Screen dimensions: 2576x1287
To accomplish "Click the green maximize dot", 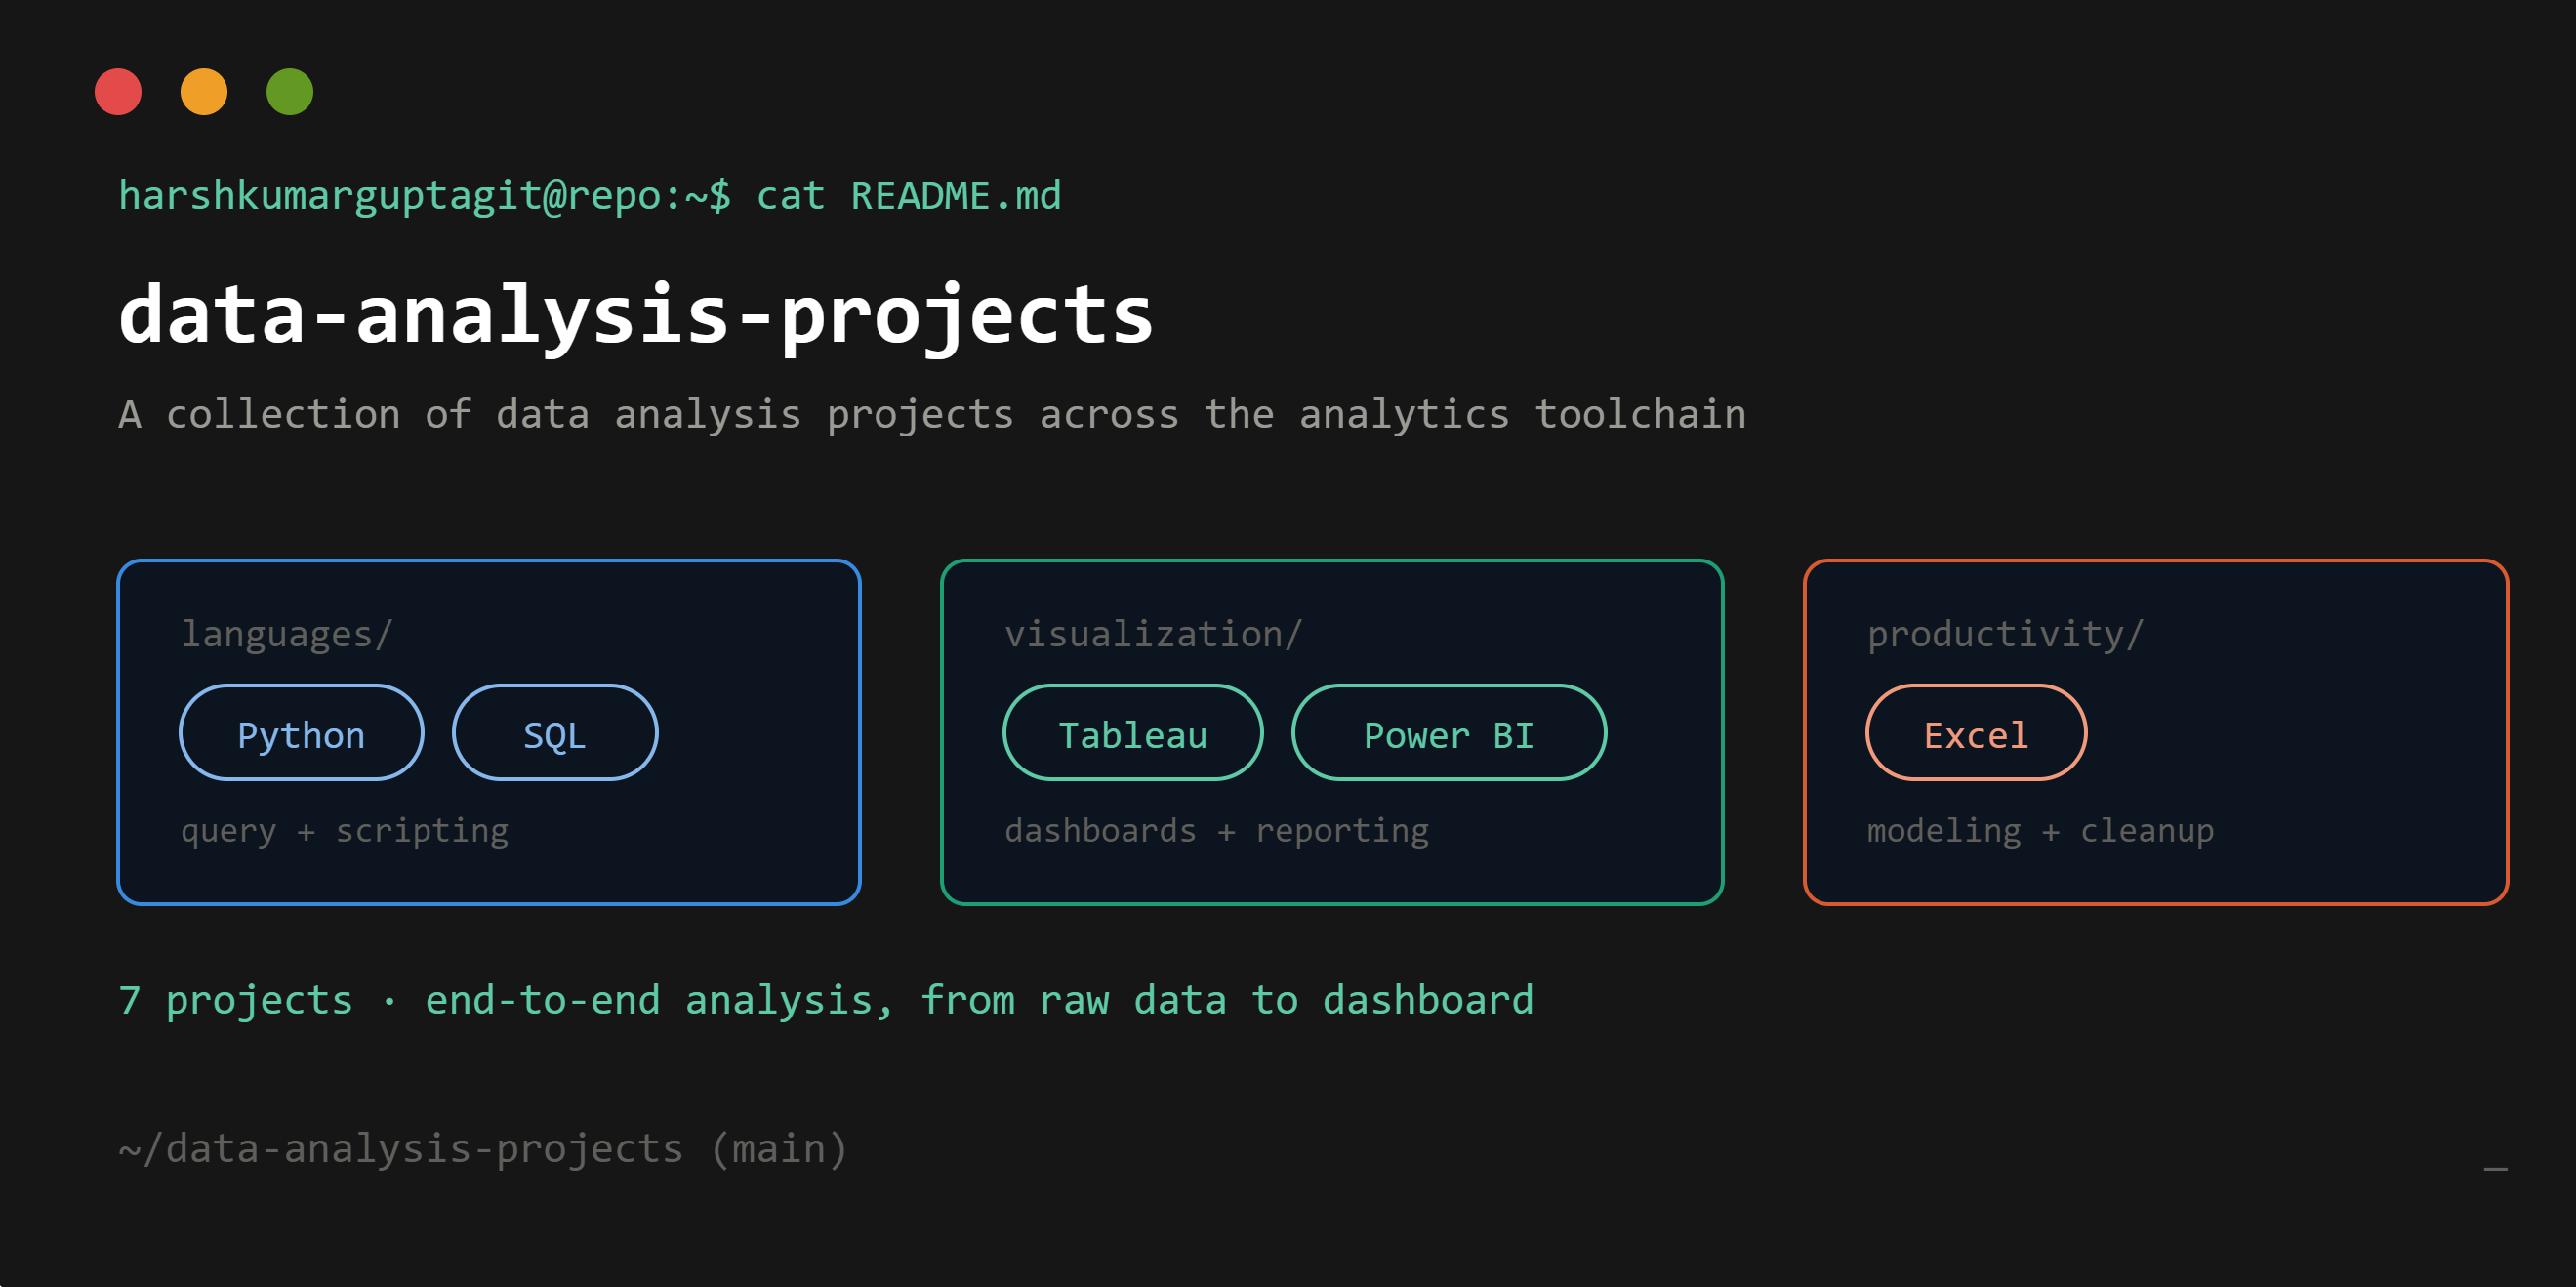I will (290, 92).
